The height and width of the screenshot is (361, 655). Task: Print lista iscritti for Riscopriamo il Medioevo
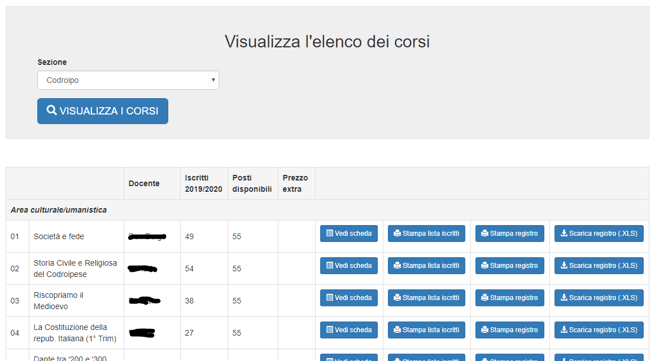427,298
